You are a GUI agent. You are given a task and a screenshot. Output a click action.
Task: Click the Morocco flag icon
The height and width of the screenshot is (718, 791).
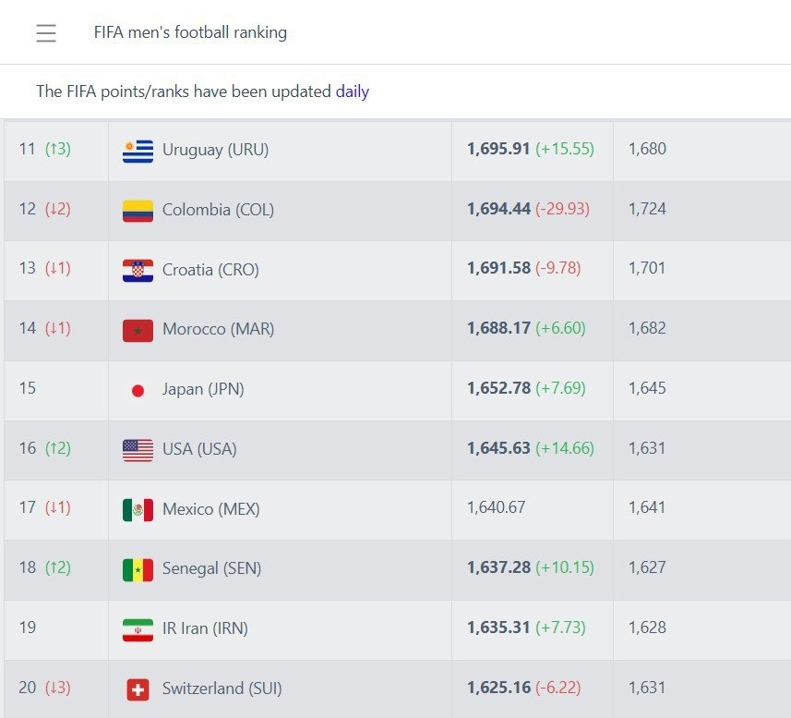point(138,330)
